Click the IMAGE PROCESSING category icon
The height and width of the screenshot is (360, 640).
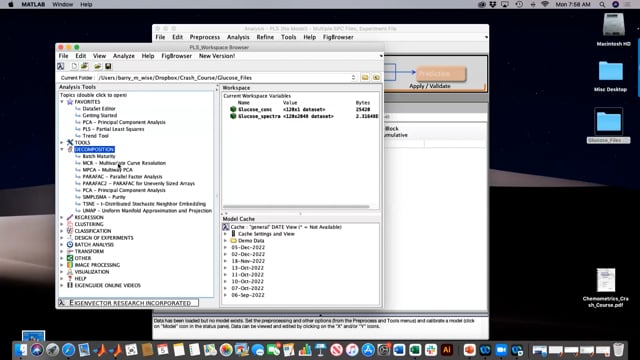(70, 265)
